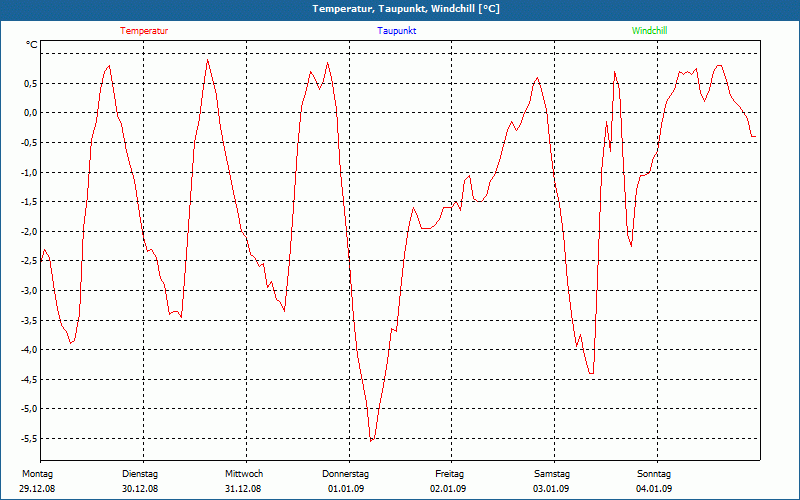Select the -0,5 y-axis value

coord(29,142)
